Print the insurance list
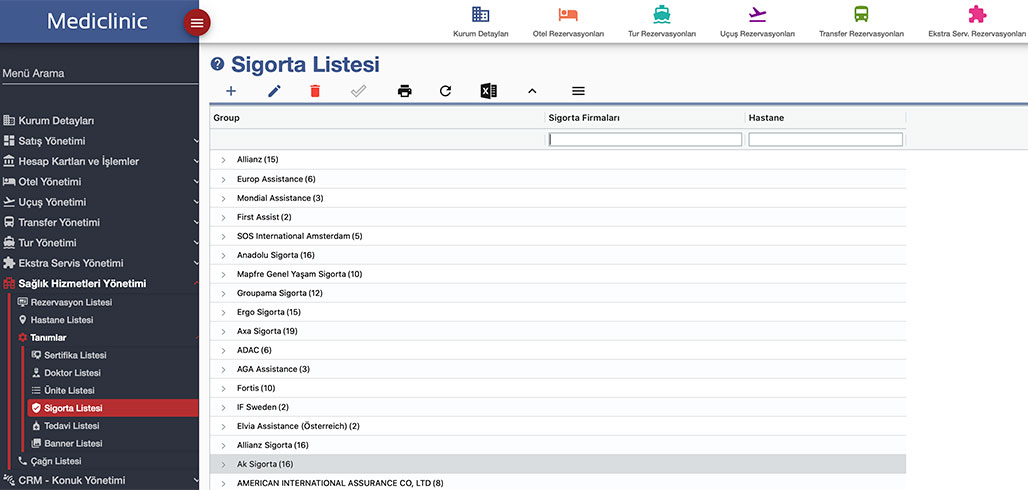This screenshot has width=1028, height=490. click(x=405, y=91)
